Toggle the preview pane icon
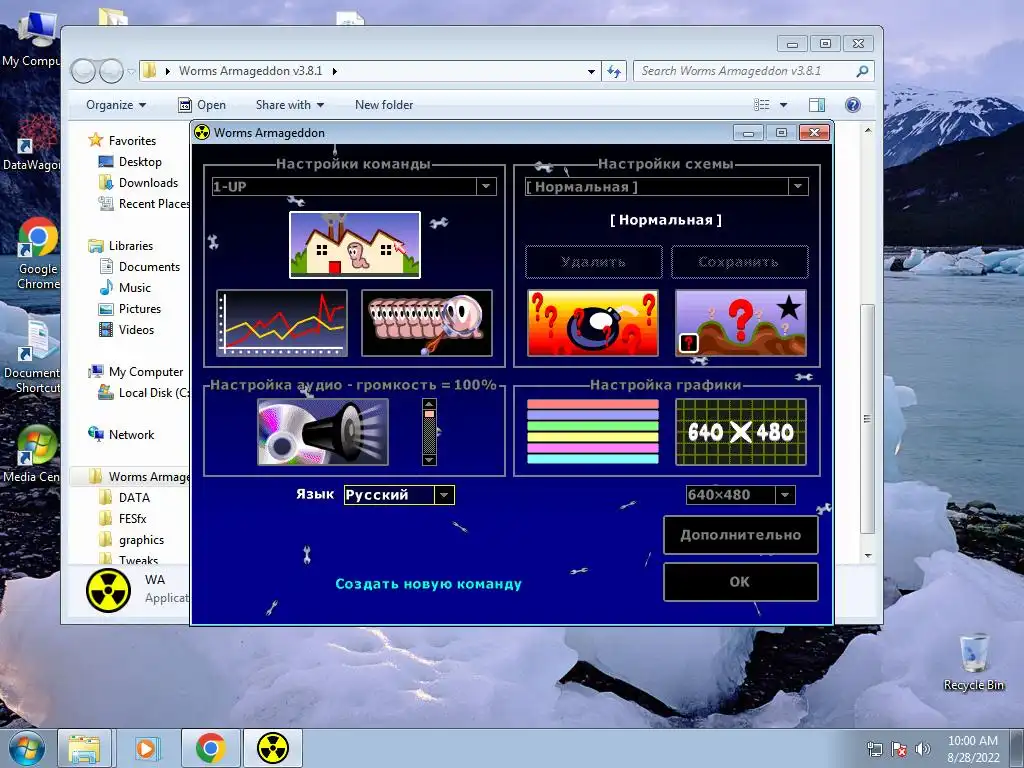 pyautogui.click(x=817, y=104)
